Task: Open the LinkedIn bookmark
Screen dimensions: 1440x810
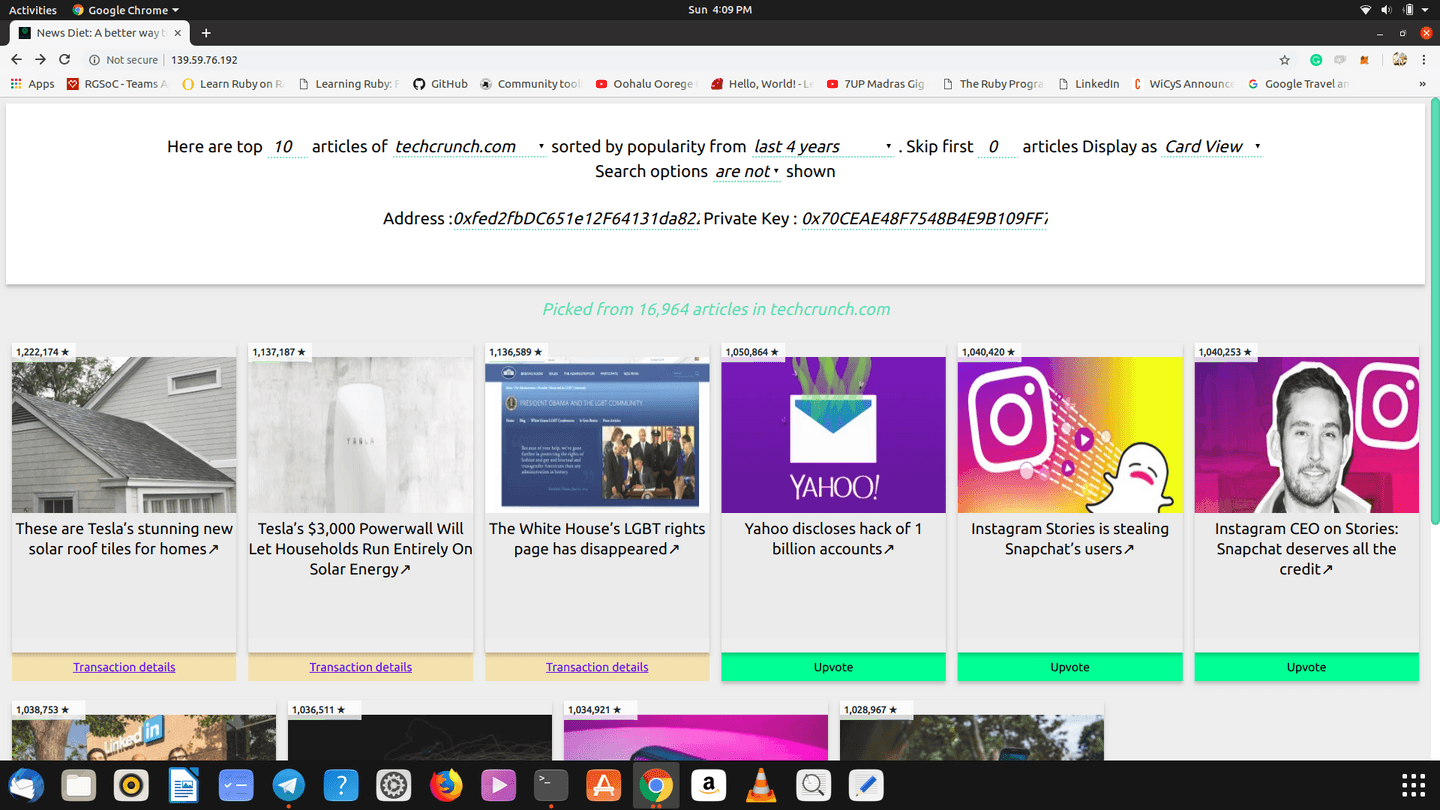Action: click(1088, 84)
